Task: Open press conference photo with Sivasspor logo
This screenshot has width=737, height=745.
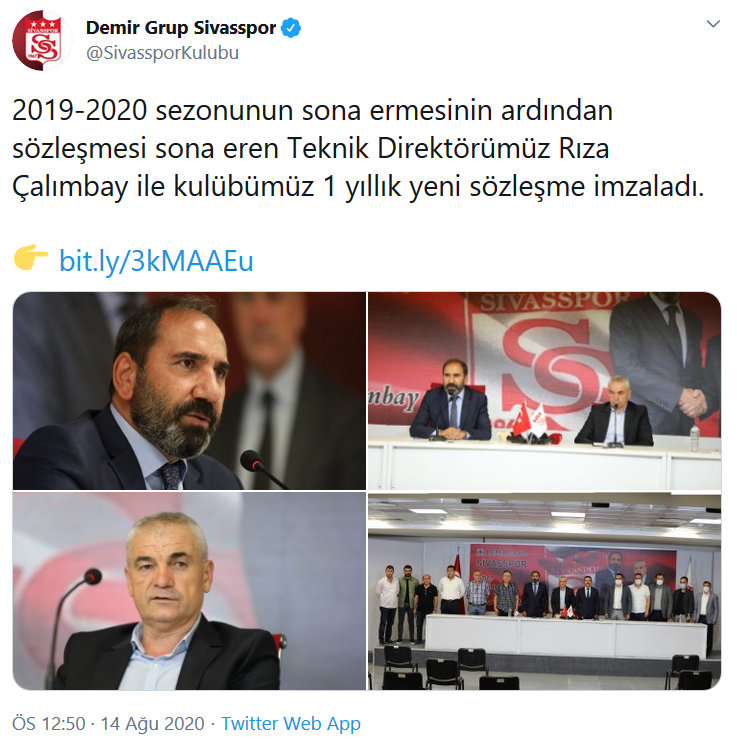Action: point(545,391)
